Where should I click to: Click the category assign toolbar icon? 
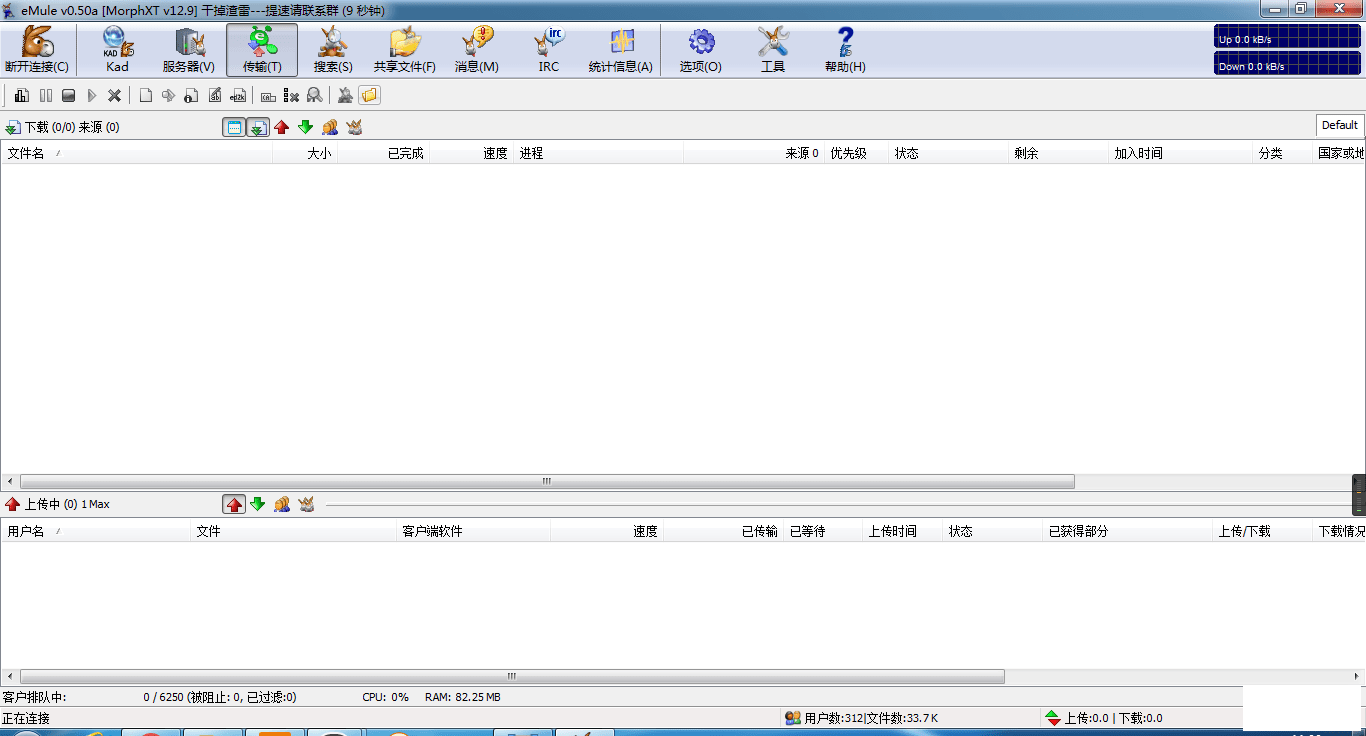pyautogui.click(x=268, y=95)
